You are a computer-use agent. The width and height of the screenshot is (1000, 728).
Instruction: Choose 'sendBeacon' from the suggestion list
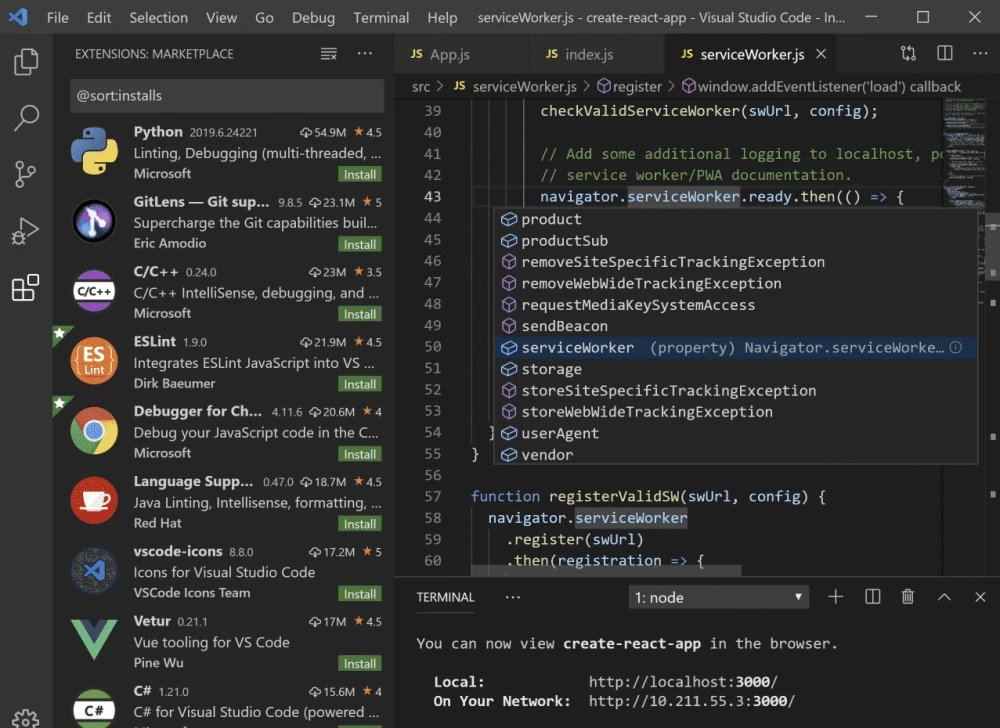tap(736, 326)
